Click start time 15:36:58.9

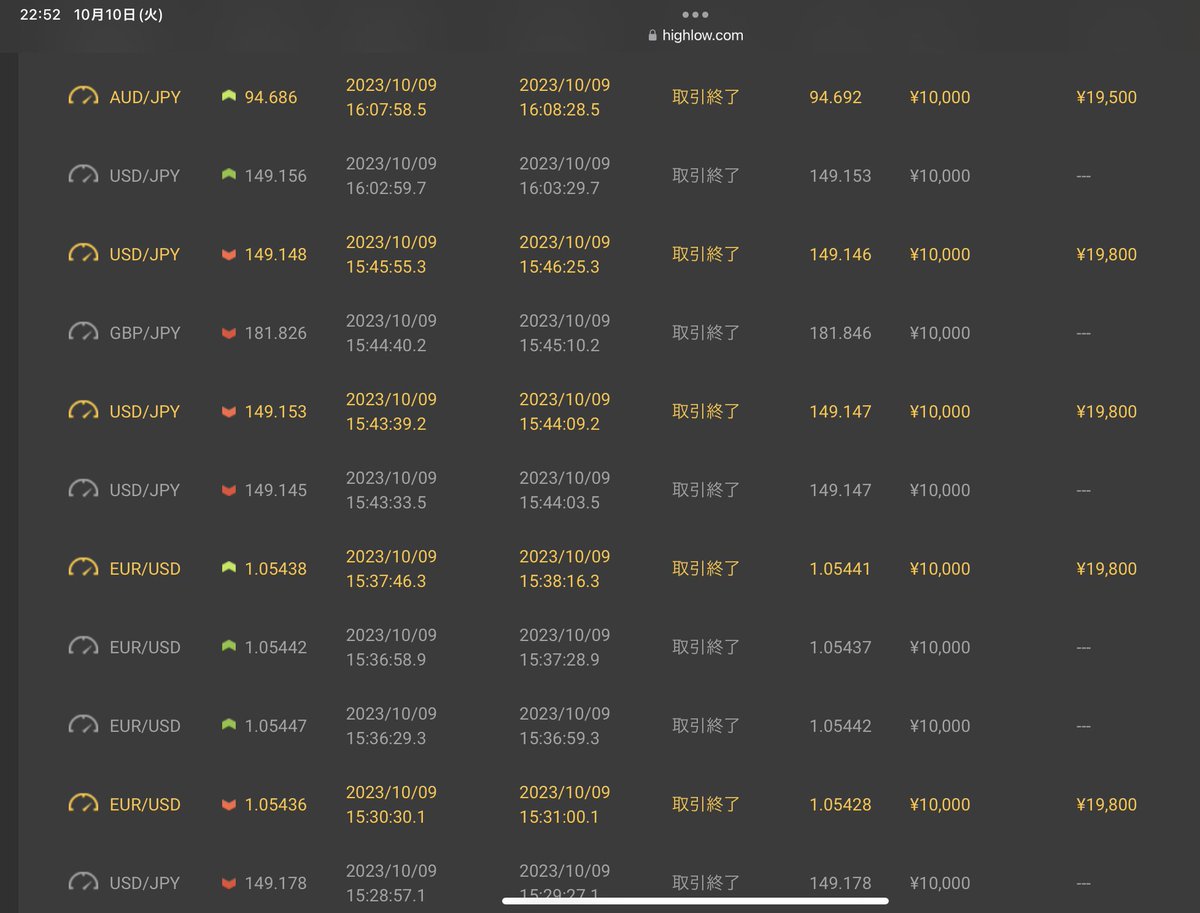pos(386,659)
